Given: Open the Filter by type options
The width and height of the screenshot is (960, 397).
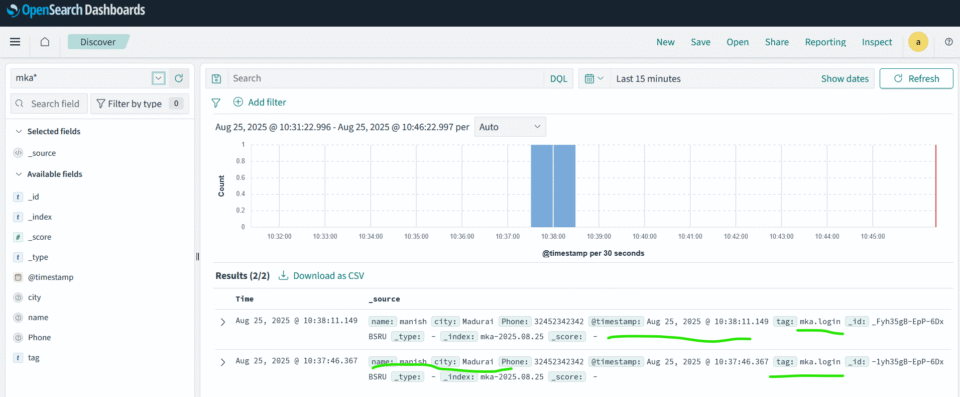Looking at the screenshot, I should click(x=140, y=104).
